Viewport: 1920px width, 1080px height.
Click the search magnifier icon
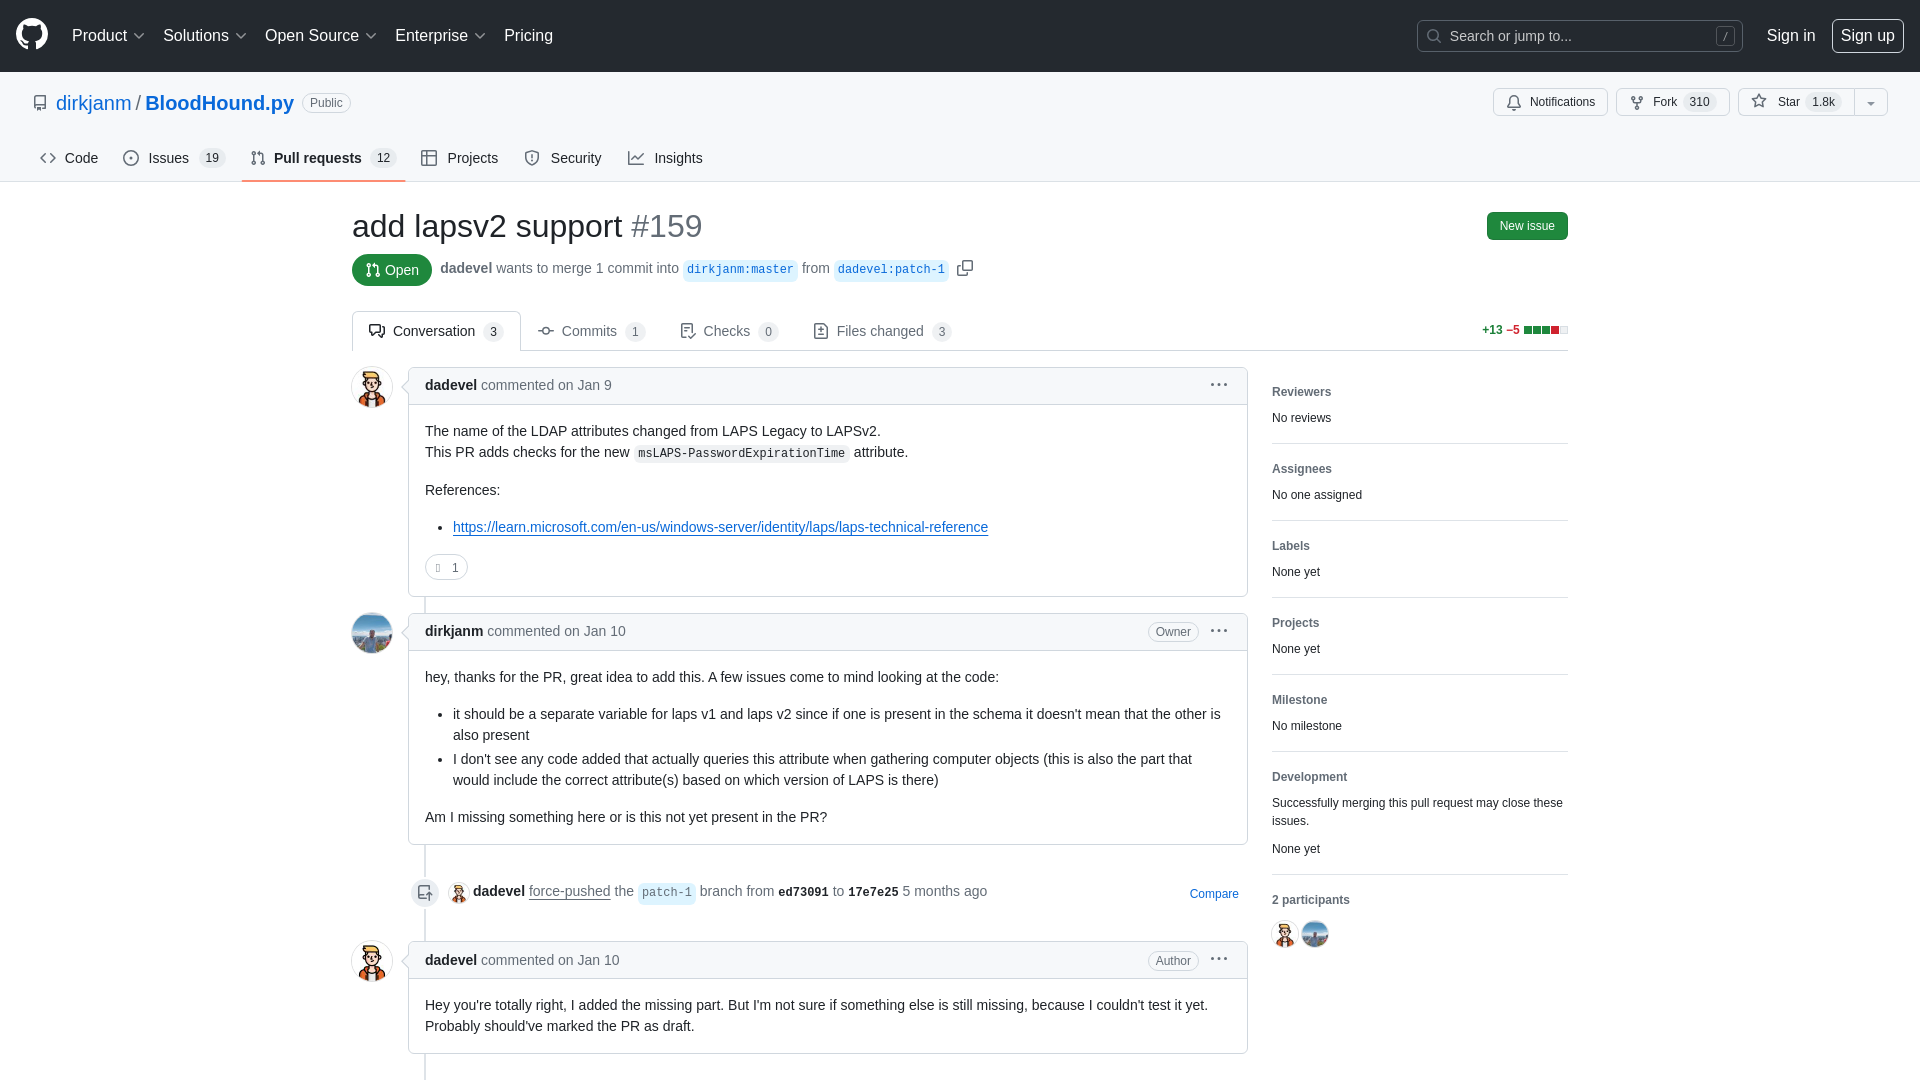[1434, 36]
